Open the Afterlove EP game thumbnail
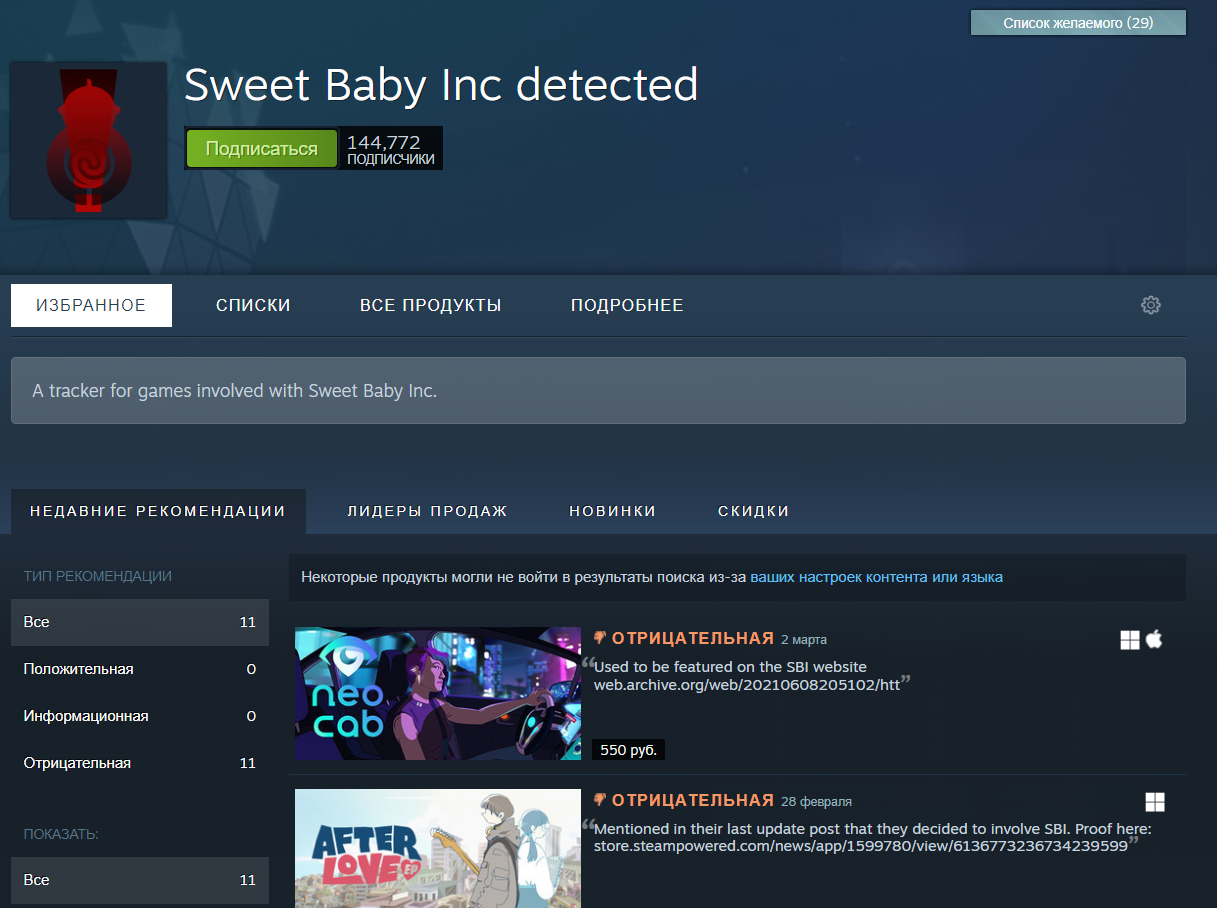The width and height of the screenshot is (1217, 908). click(x=438, y=848)
